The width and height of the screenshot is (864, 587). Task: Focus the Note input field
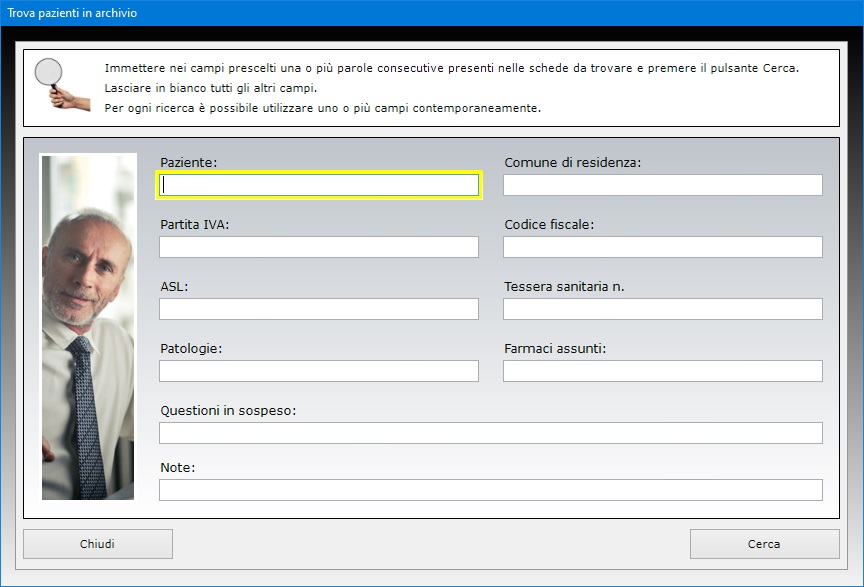tap(491, 490)
